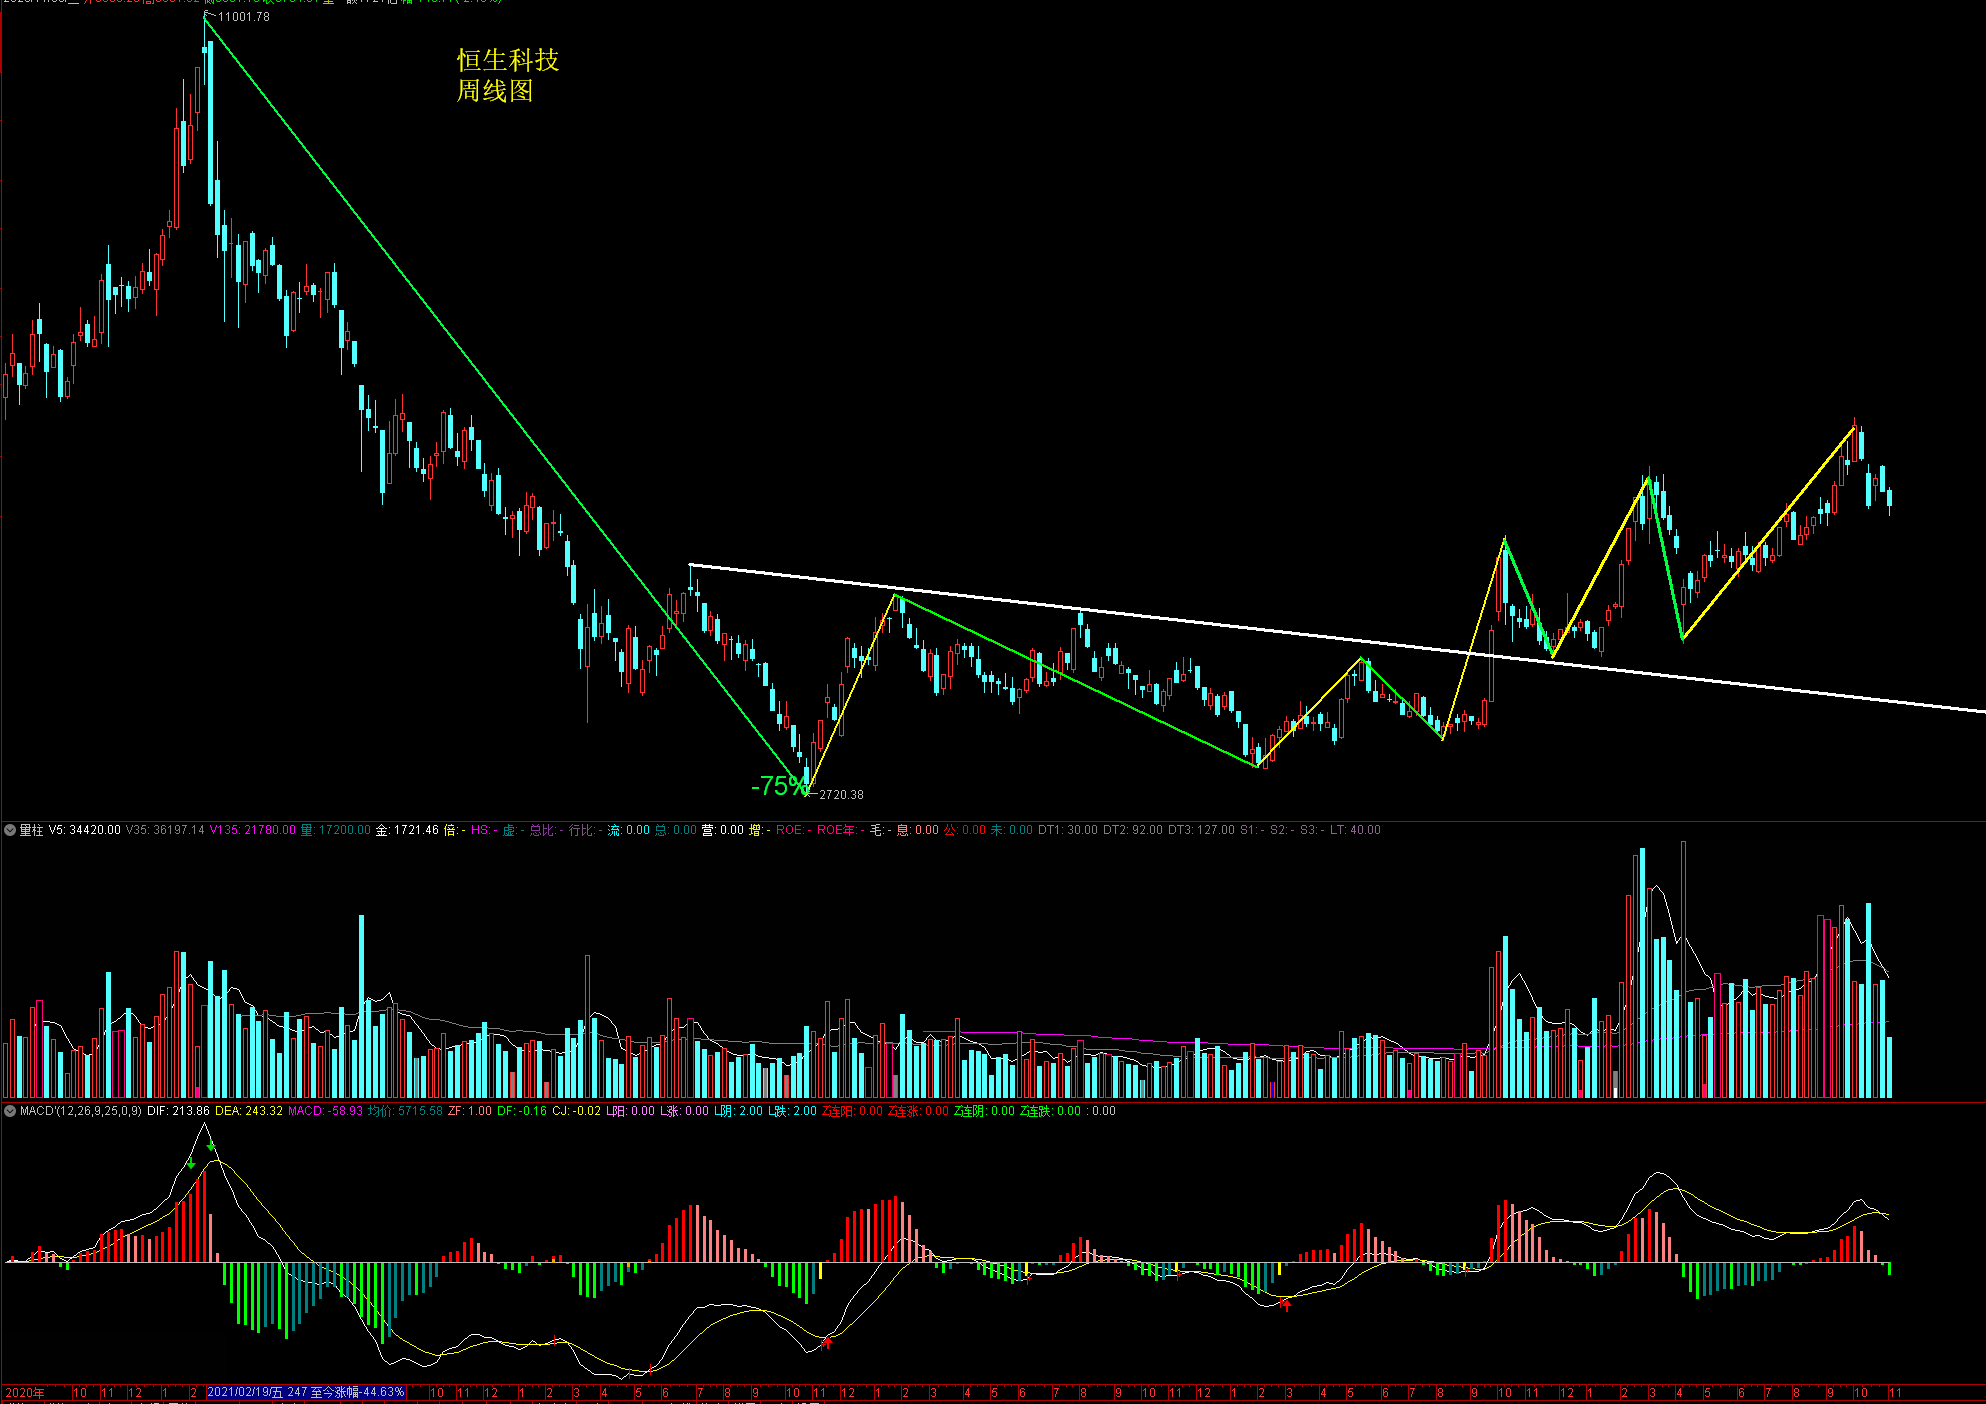Collapse the 量柱 volume indicator panel arrow
The image size is (1986, 1404).
coord(10,830)
